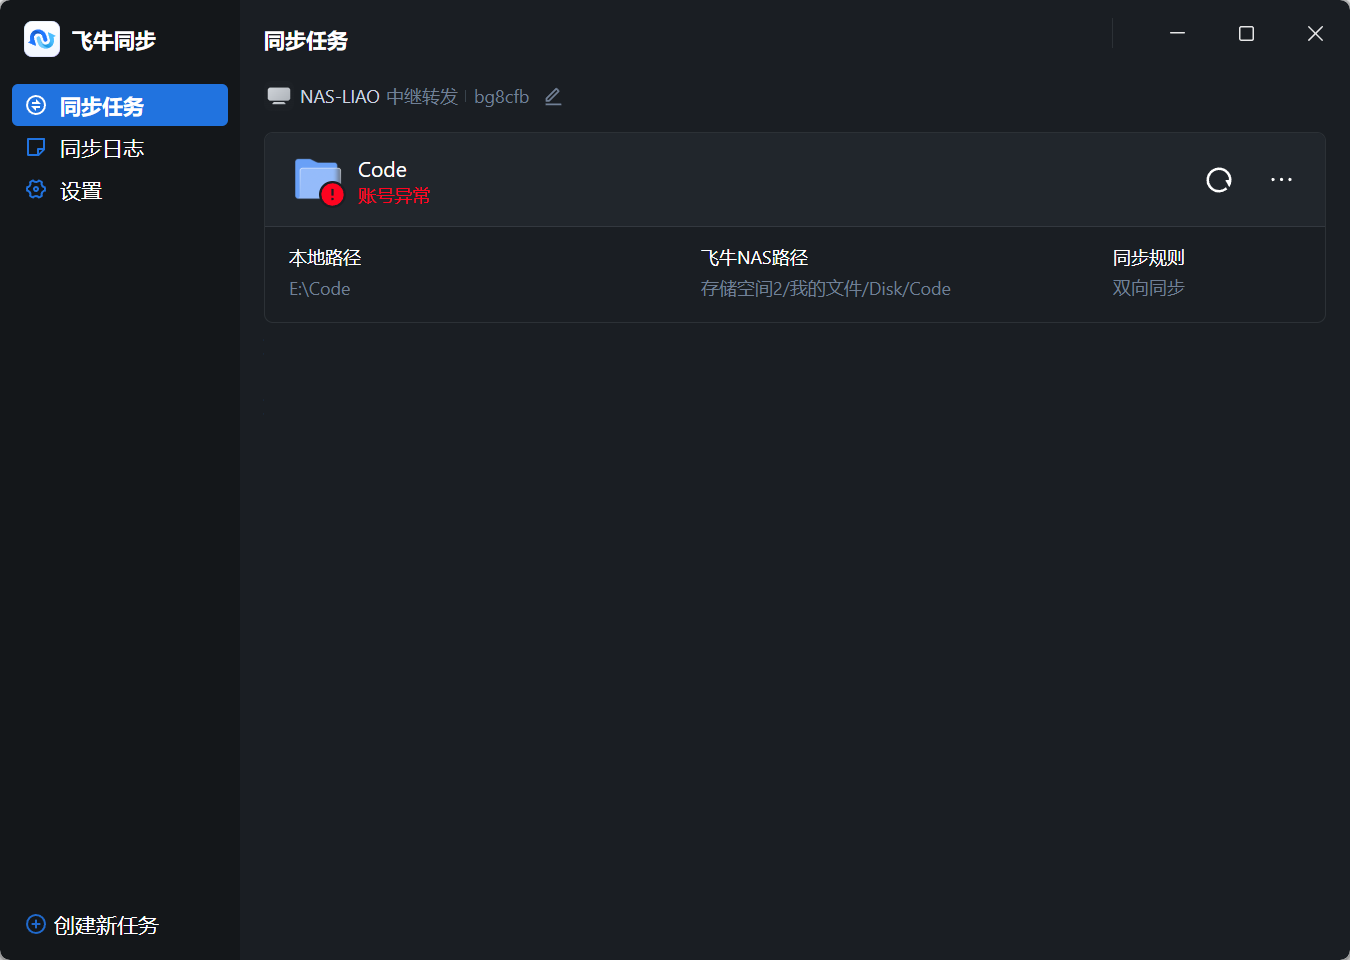Refresh the Code sync task
1350x960 pixels.
point(1219,180)
